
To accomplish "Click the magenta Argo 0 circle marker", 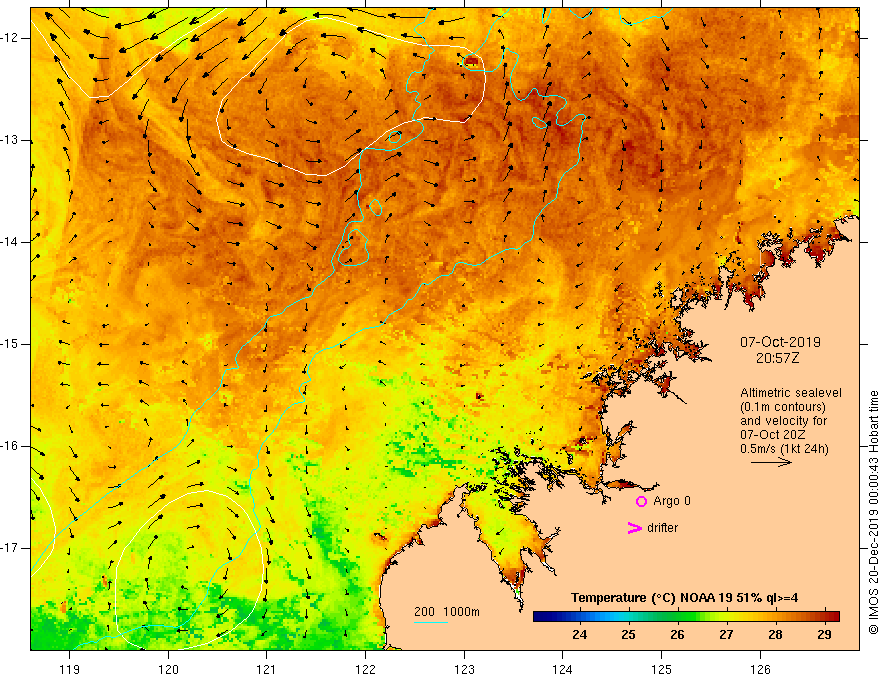I will click(641, 502).
